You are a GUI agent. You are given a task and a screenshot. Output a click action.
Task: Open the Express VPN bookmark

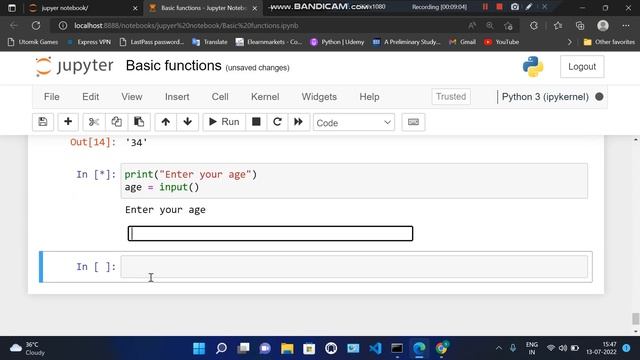89,42
